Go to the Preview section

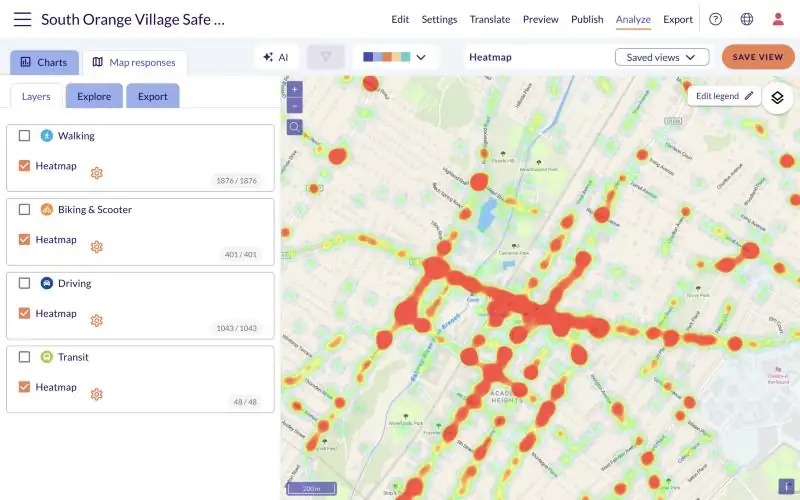(x=540, y=19)
